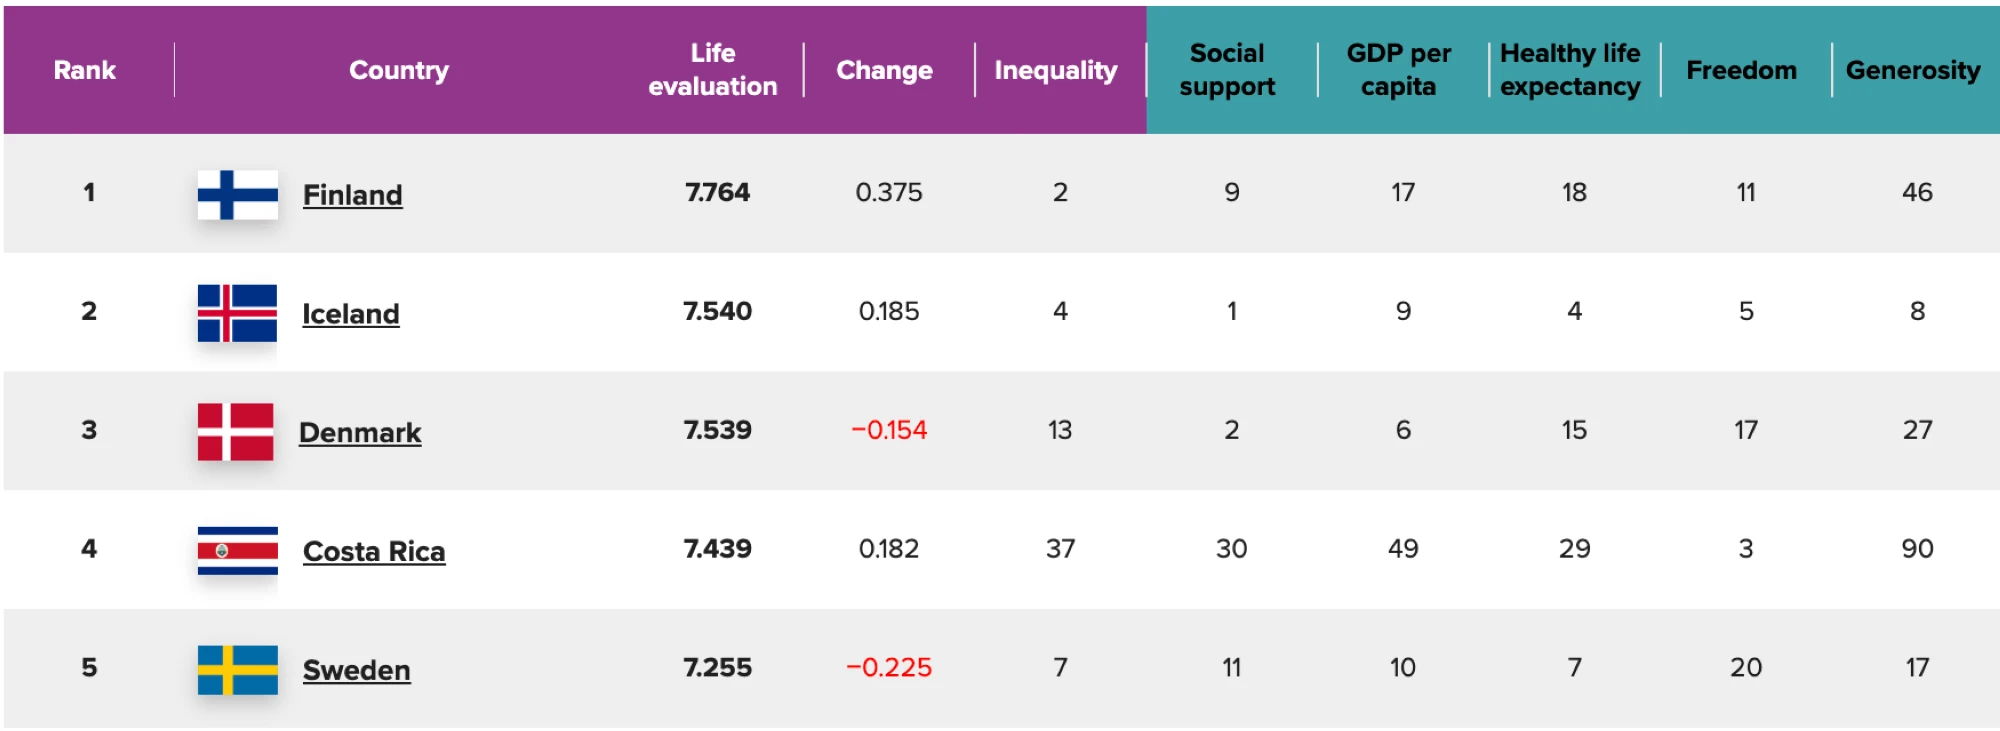Click the Finland flag icon

pos(237,194)
